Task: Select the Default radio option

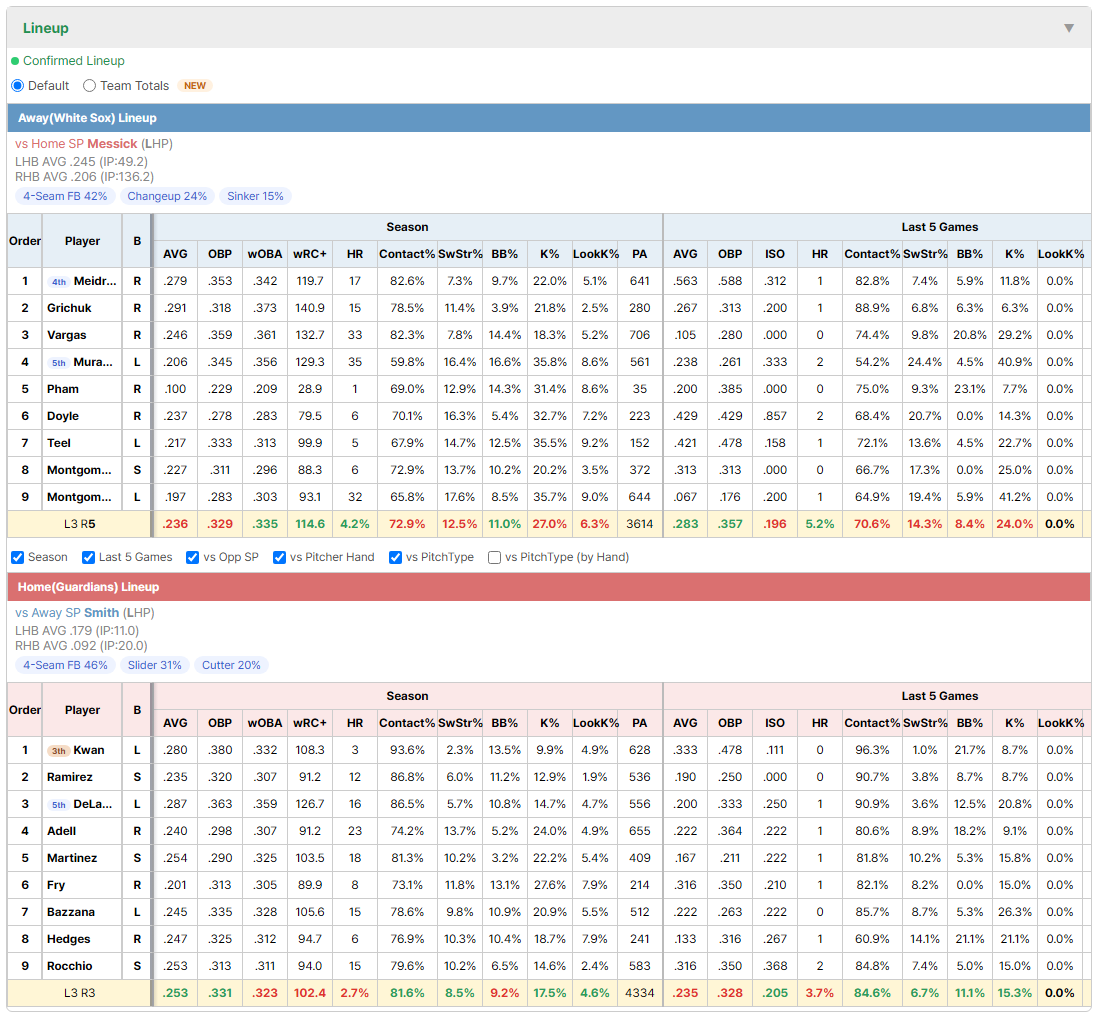Action: pos(18,85)
